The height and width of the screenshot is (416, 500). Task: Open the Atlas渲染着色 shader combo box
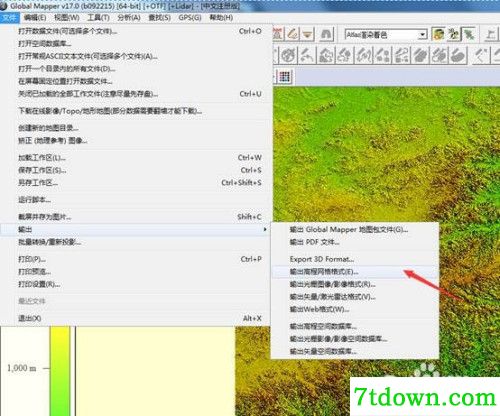point(386,34)
